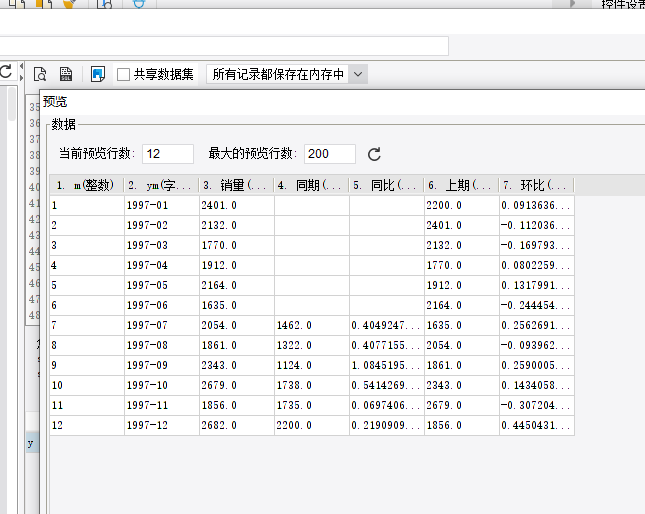Click the 销量 column header
Screen dimensions: 645x514
coord(236,185)
